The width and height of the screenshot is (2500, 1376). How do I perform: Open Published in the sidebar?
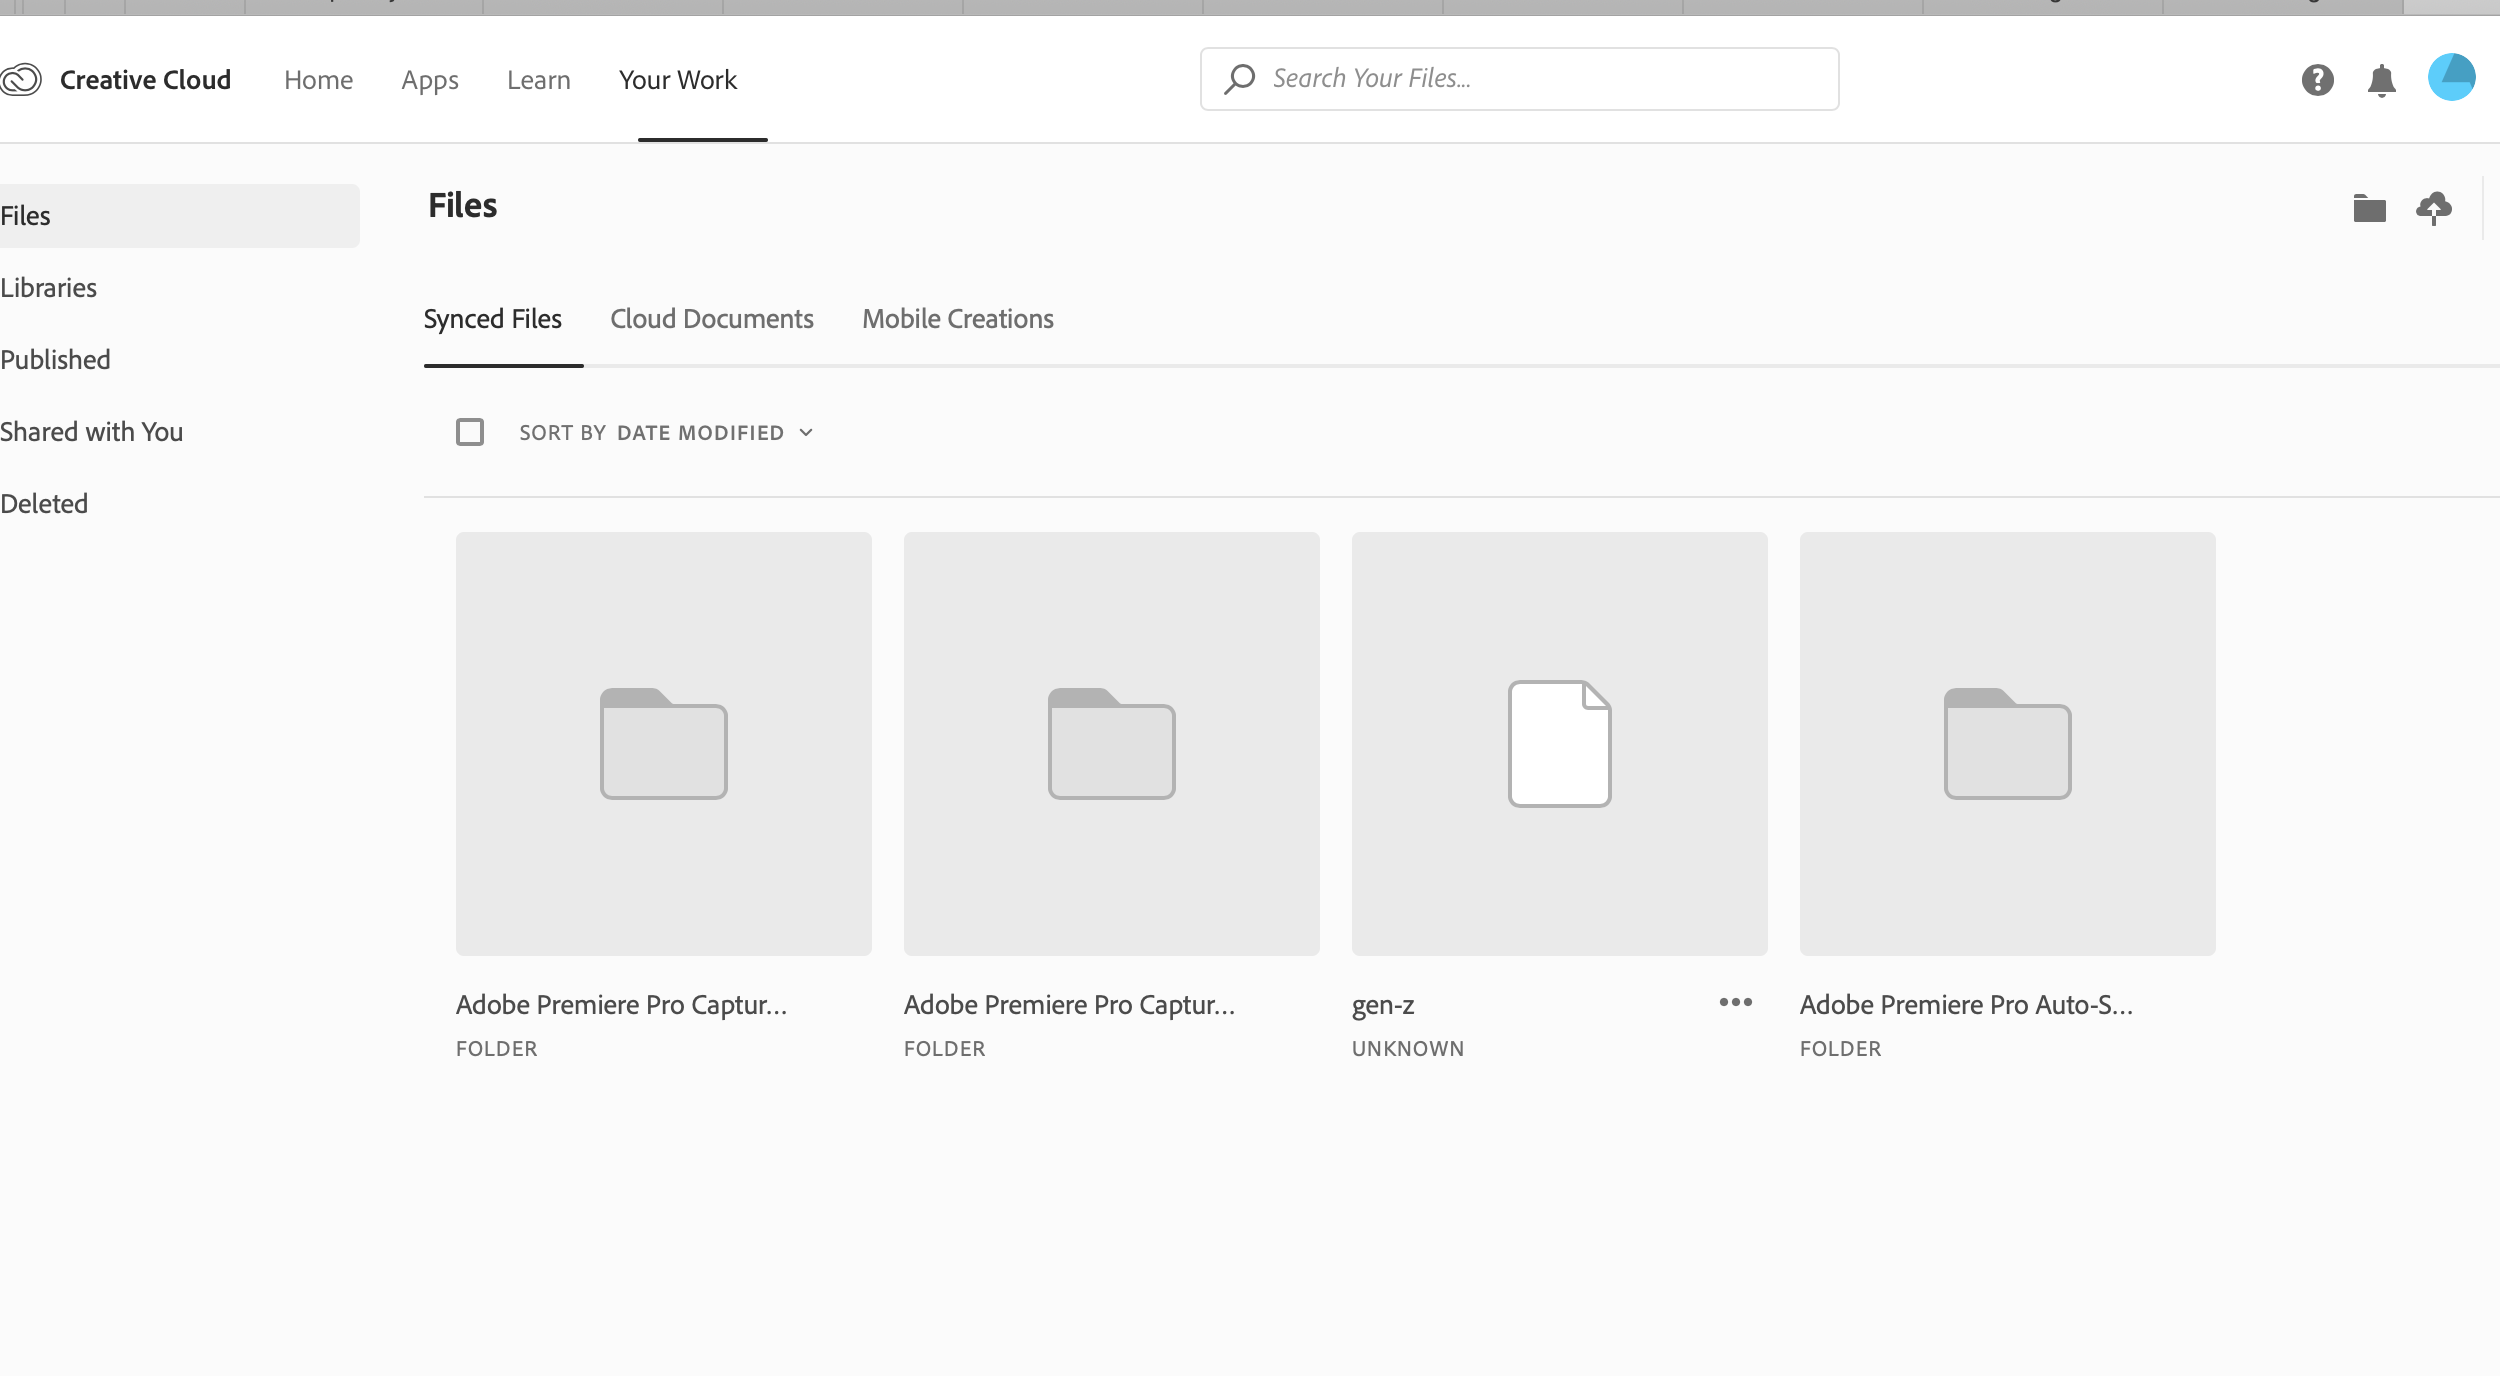55,360
